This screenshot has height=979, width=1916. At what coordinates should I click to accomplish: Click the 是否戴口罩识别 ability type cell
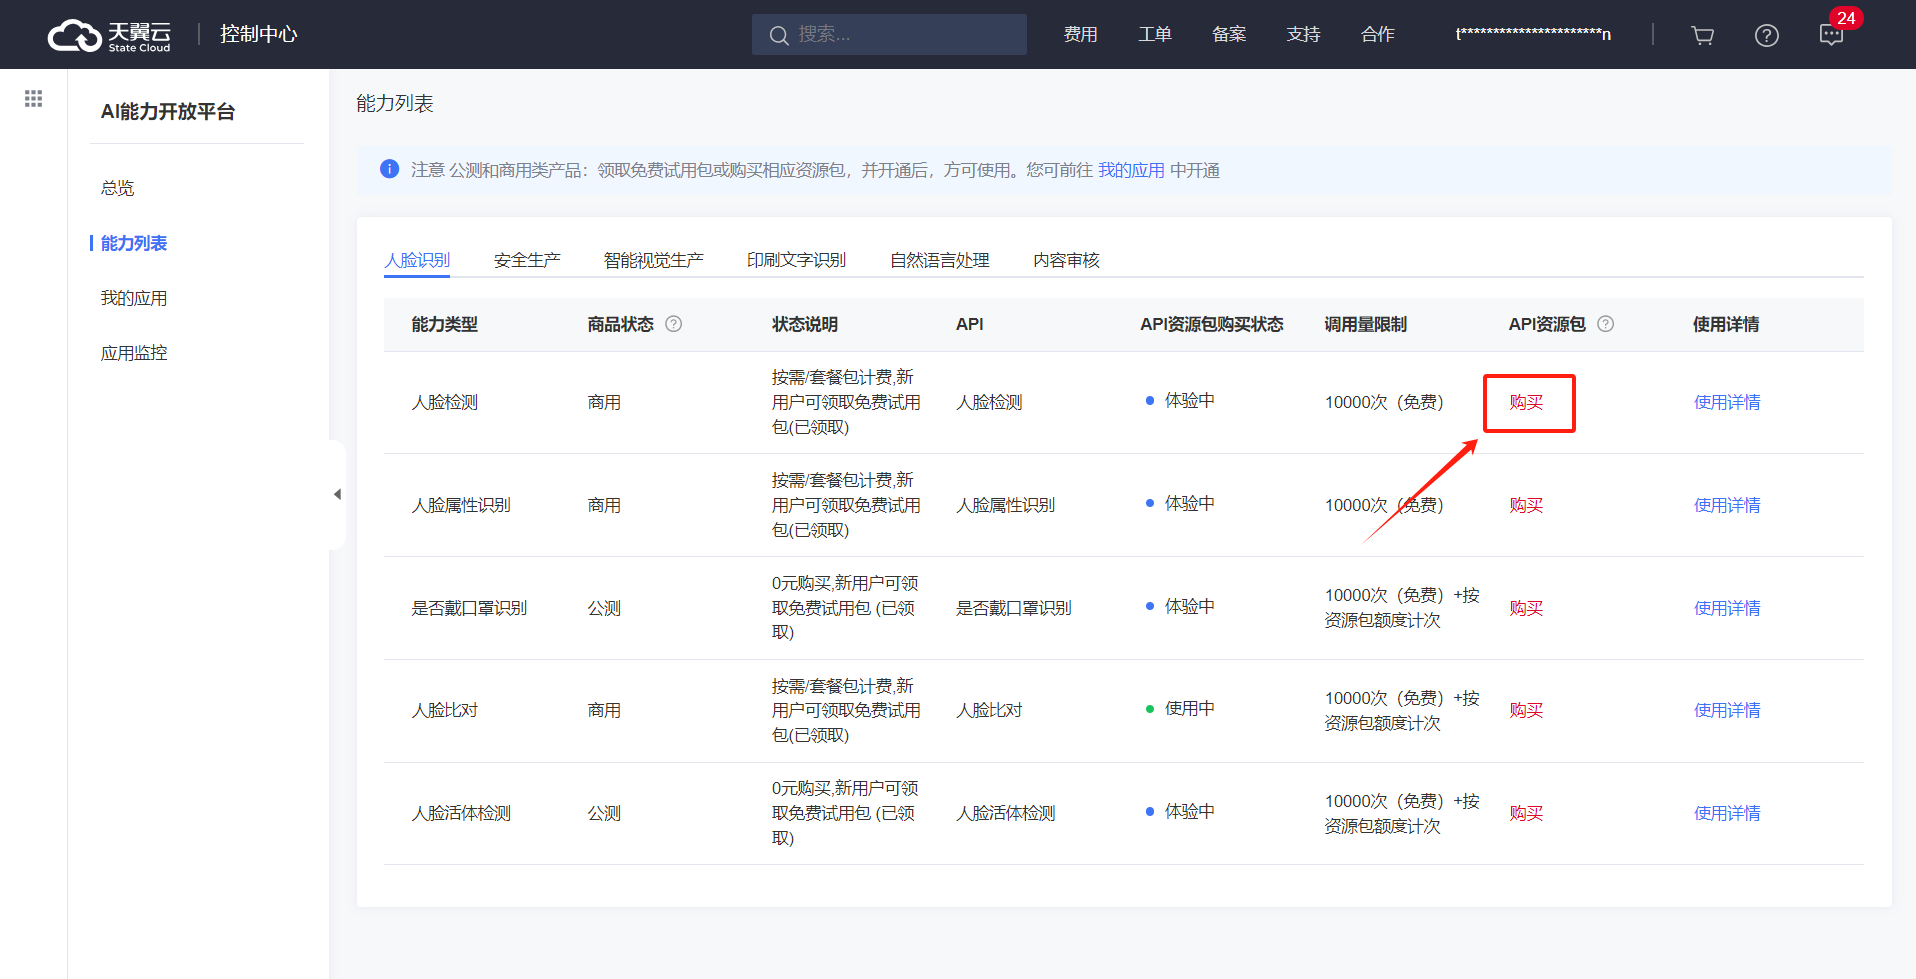(469, 608)
